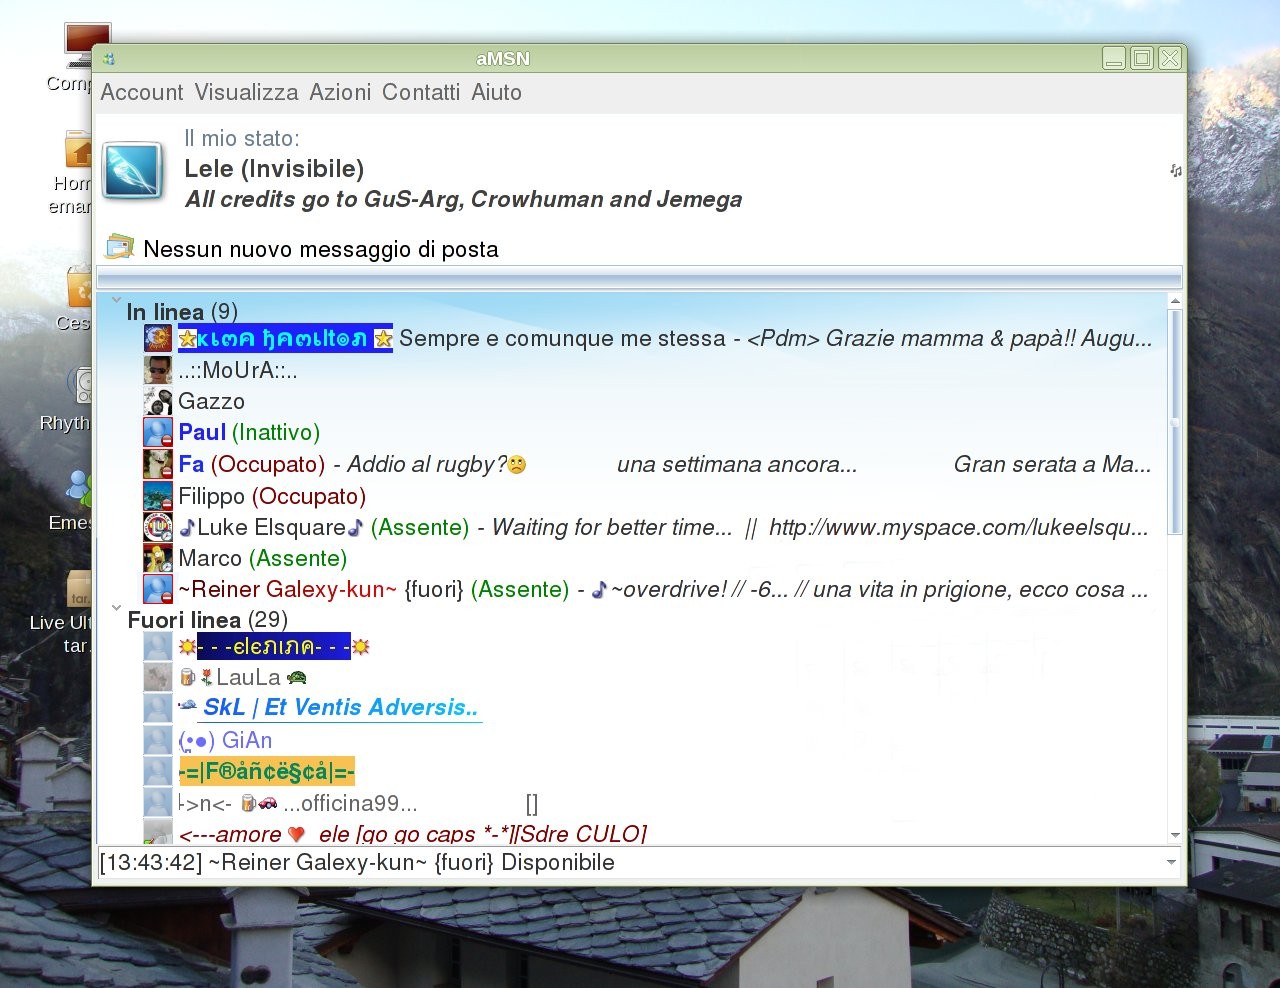This screenshot has width=1280, height=988.
Task: Click offline icon next to SkL Et Ventis Adversis
Action: coord(158,708)
